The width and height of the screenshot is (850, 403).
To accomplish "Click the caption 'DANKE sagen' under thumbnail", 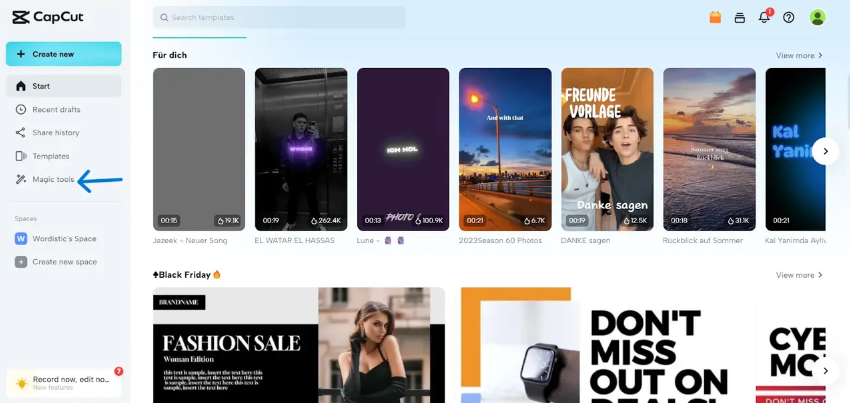I will click(585, 240).
